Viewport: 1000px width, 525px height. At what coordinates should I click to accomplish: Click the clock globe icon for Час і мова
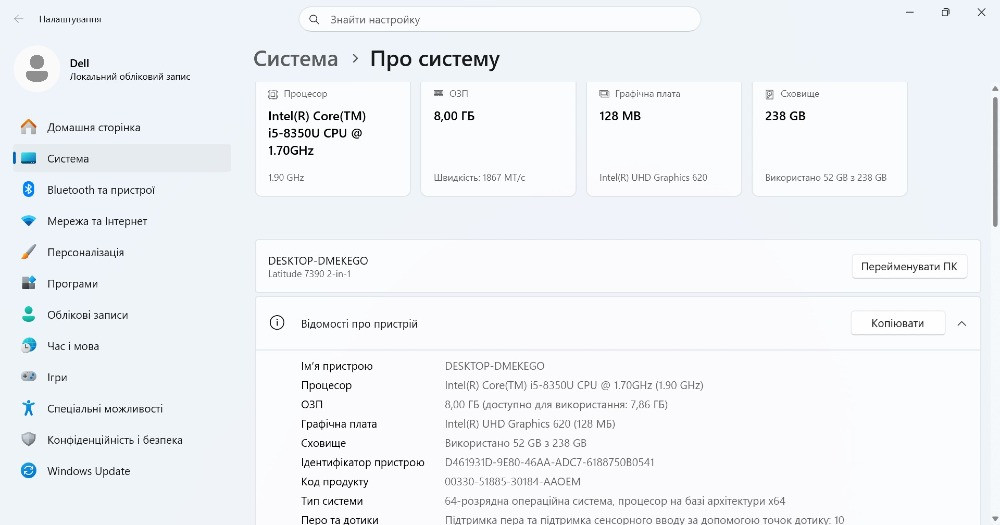coord(29,346)
